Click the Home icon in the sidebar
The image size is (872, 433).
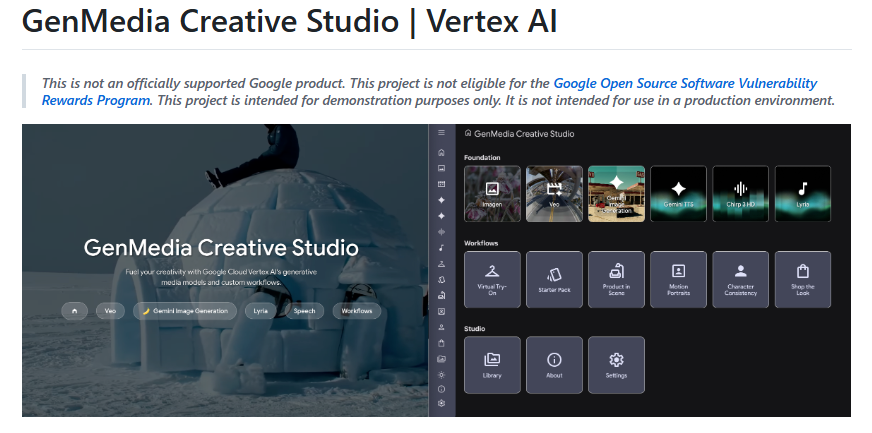coord(441,152)
